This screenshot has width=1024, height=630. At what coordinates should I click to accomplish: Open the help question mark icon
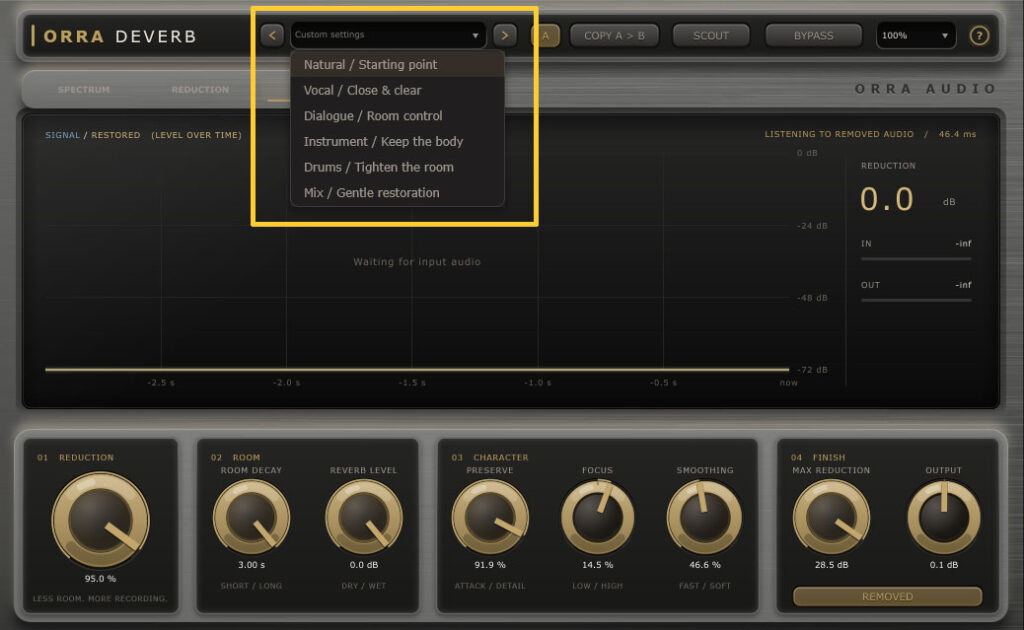[x=978, y=35]
